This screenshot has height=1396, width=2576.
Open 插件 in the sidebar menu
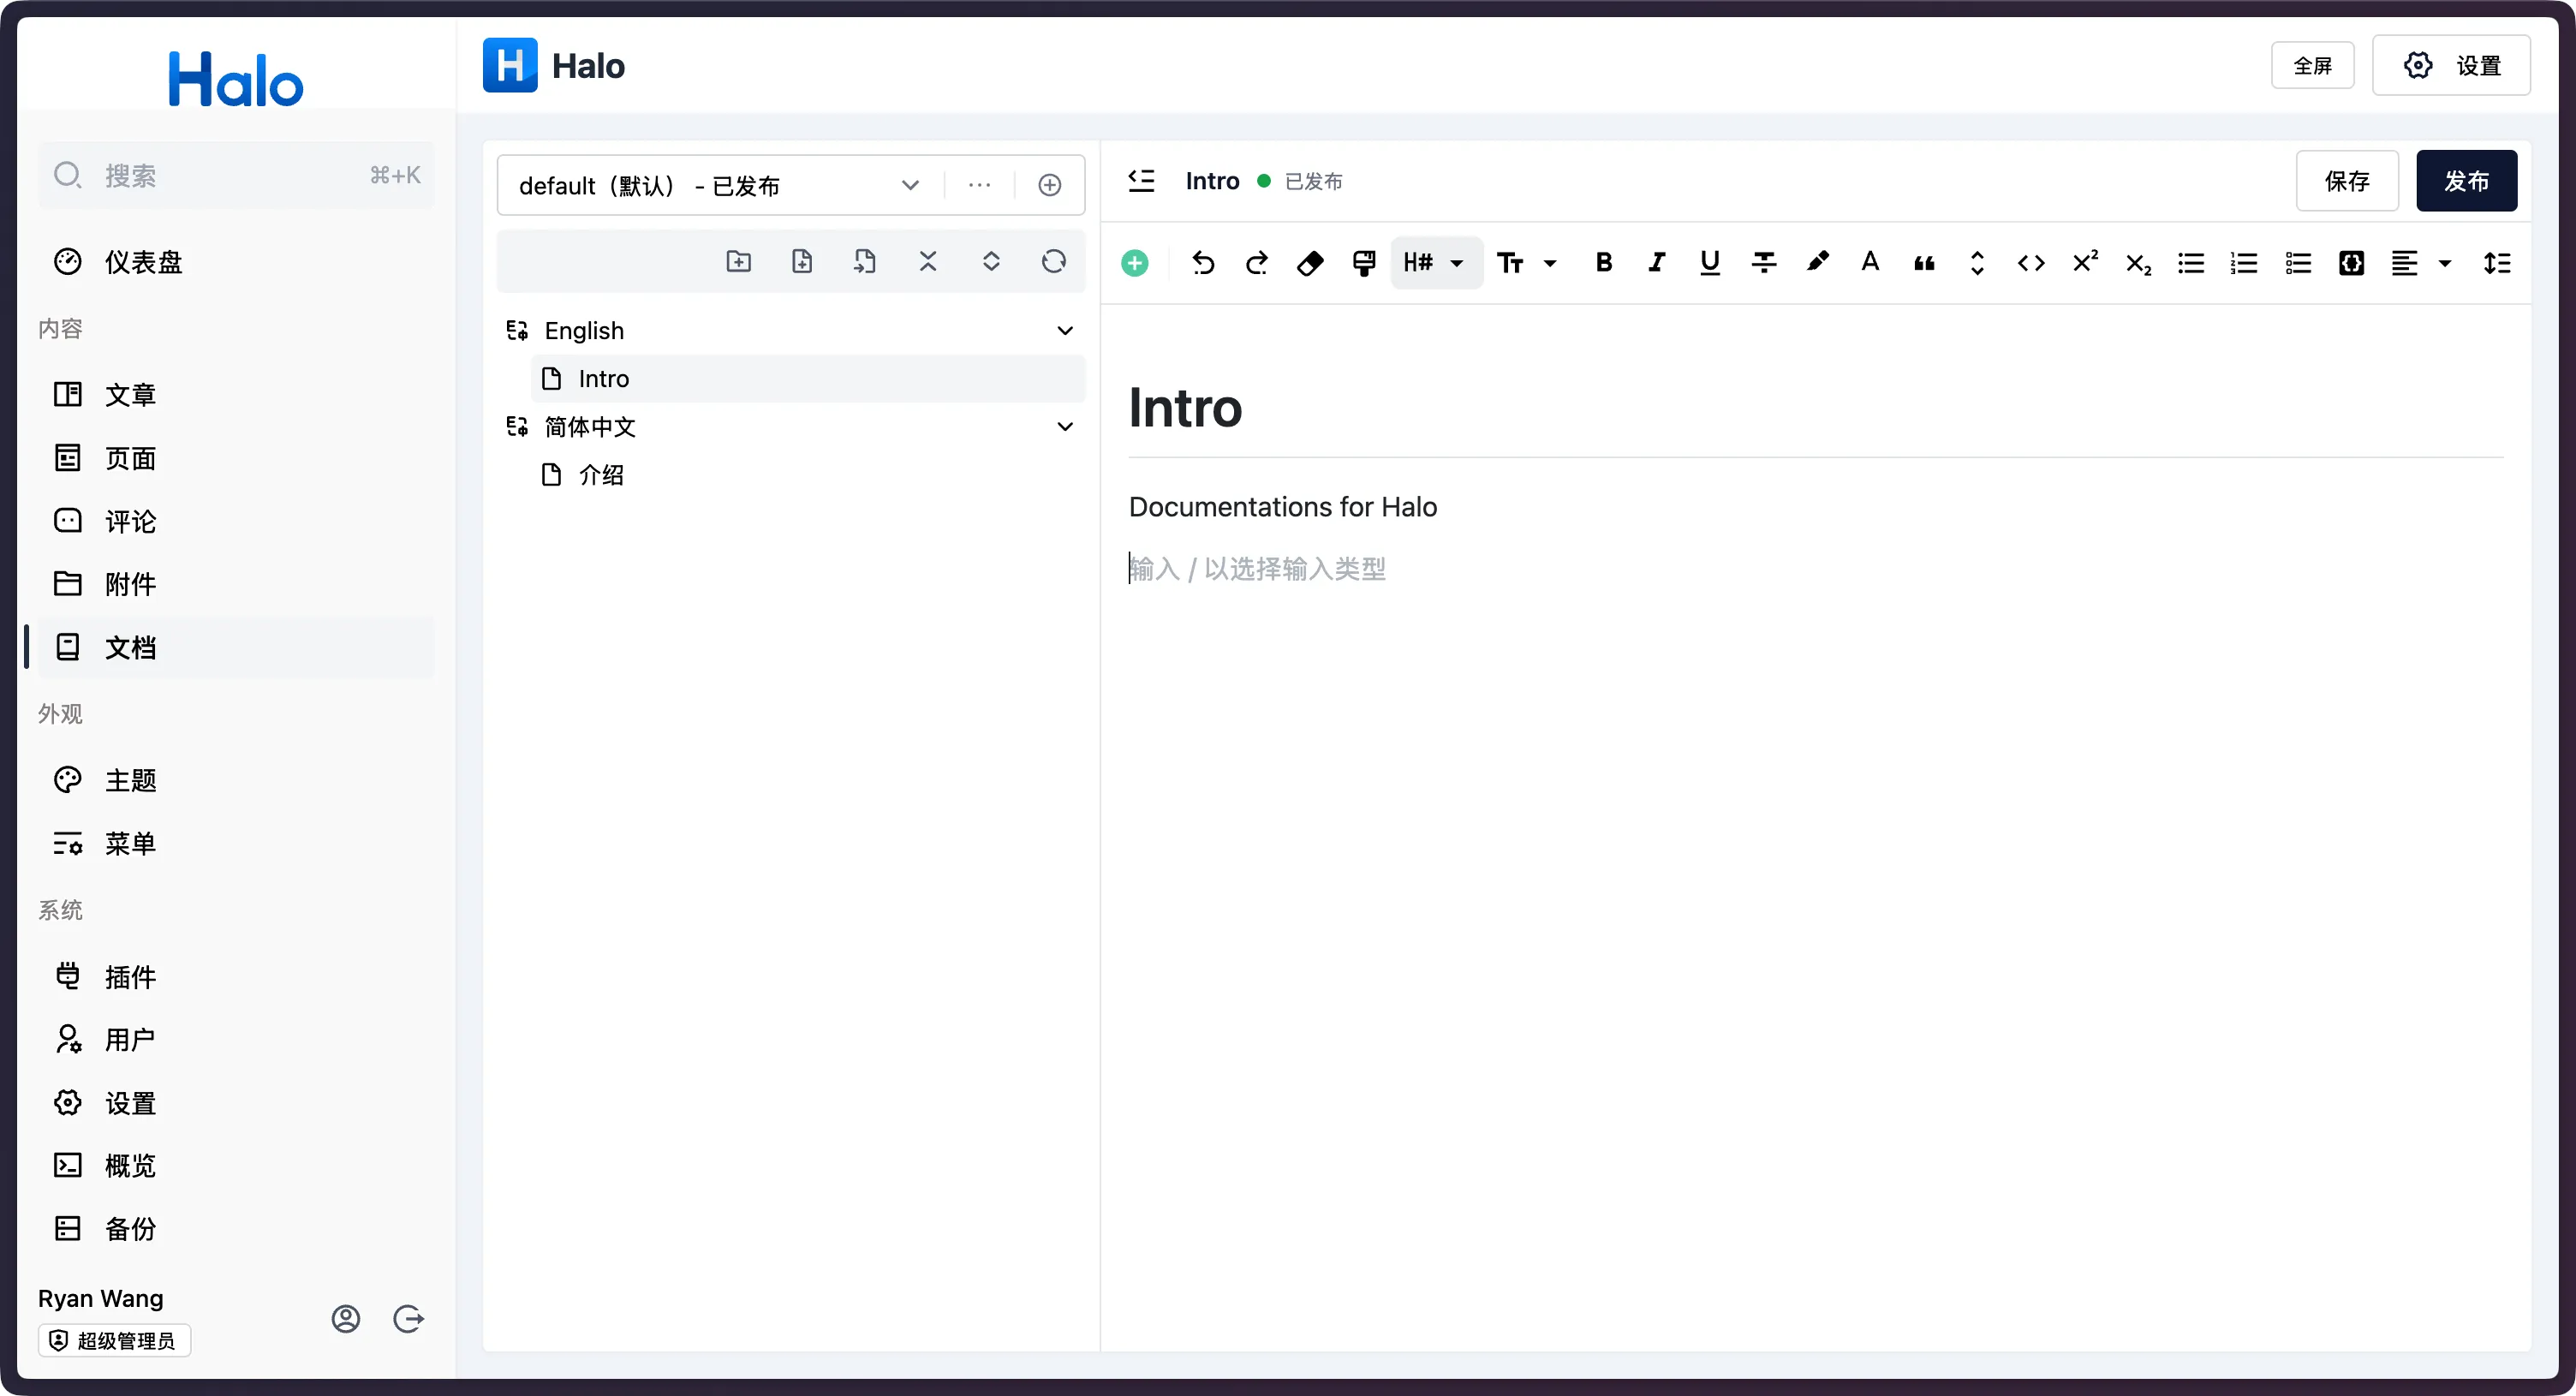click(x=131, y=977)
